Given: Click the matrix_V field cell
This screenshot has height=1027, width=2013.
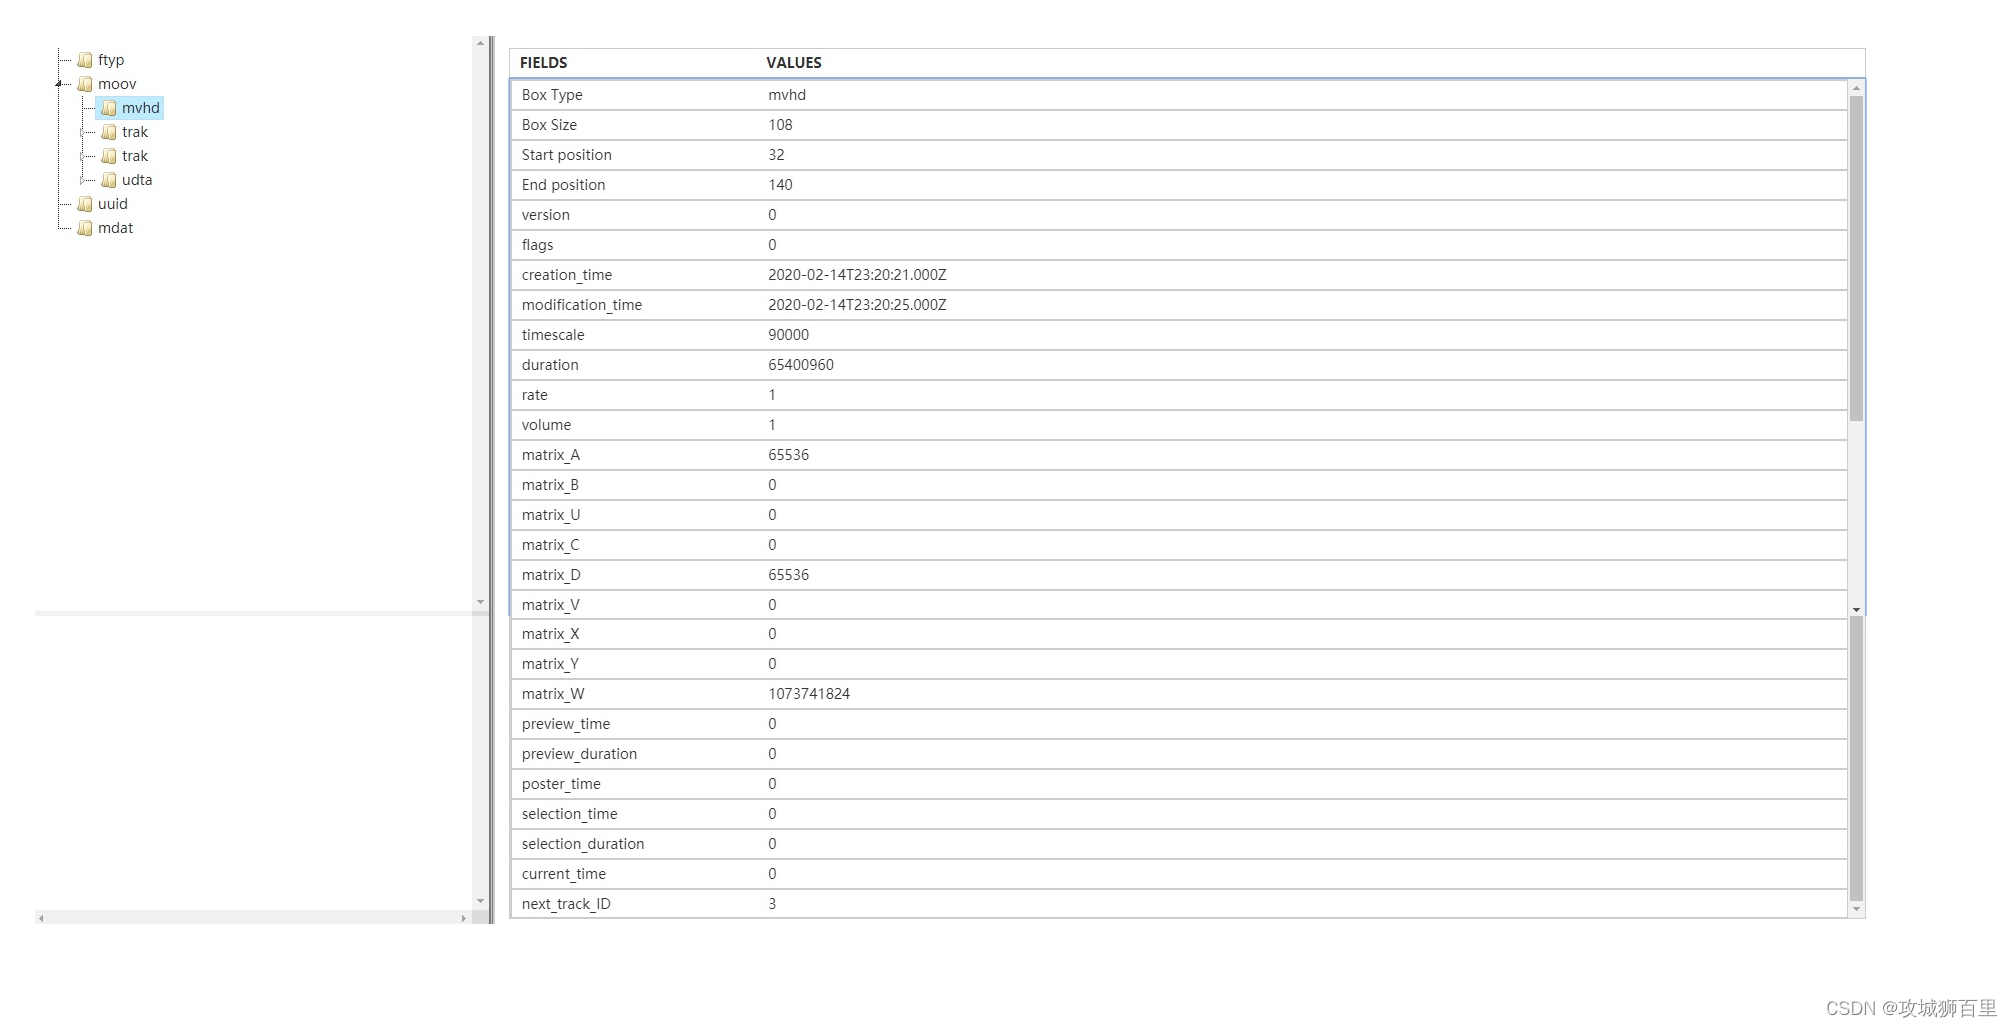Looking at the screenshot, I should point(550,605).
